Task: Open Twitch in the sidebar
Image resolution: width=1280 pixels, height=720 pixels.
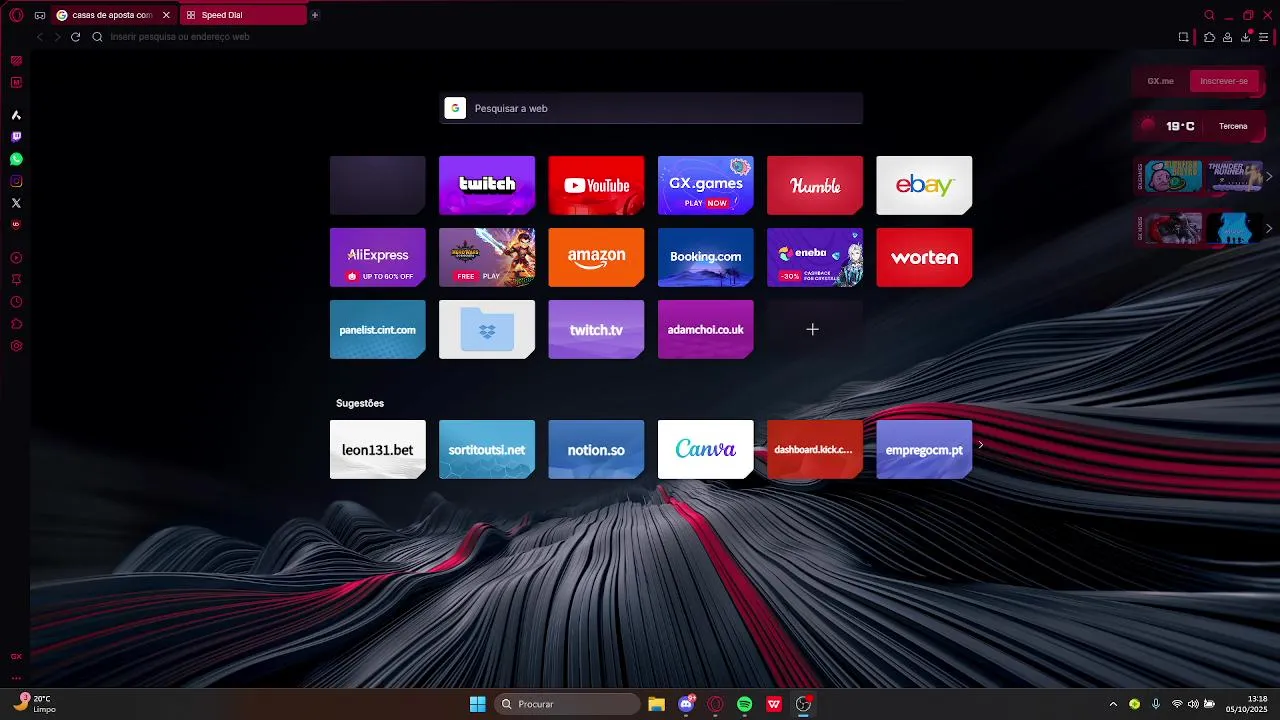Action: pyautogui.click(x=16, y=137)
